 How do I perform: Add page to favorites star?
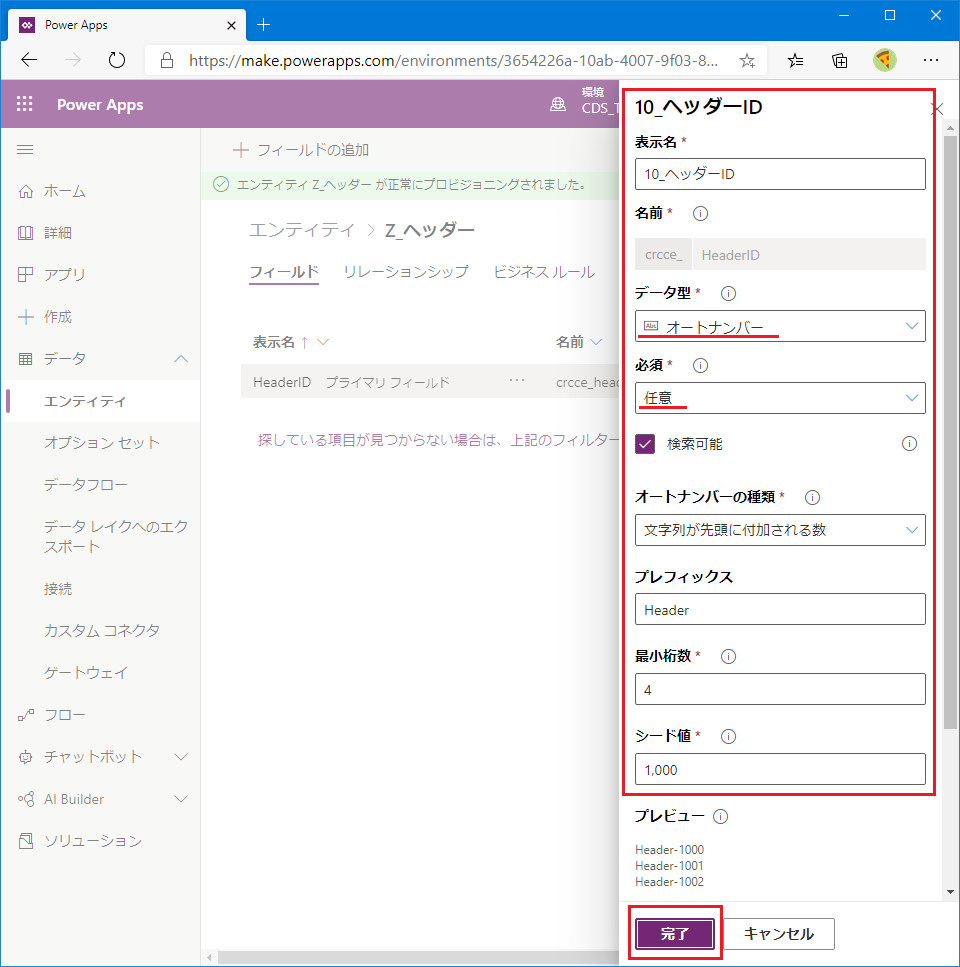[x=747, y=60]
